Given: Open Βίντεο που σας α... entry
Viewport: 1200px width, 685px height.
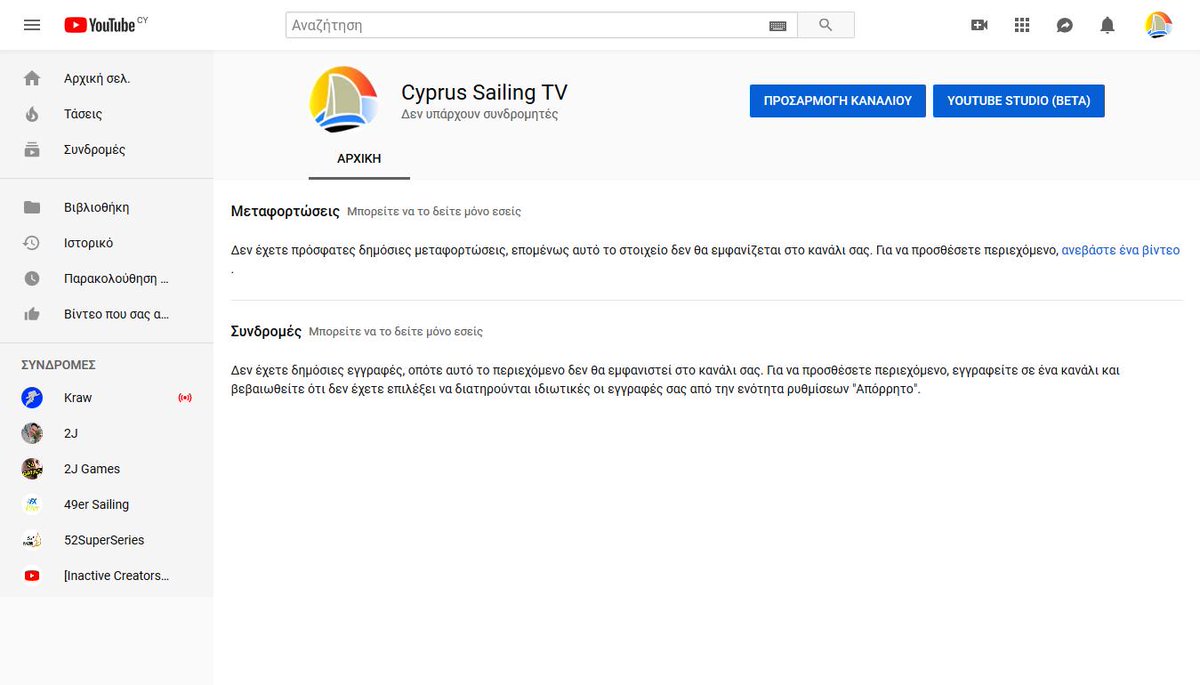Looking at the screenshot, I should point(116,314).
